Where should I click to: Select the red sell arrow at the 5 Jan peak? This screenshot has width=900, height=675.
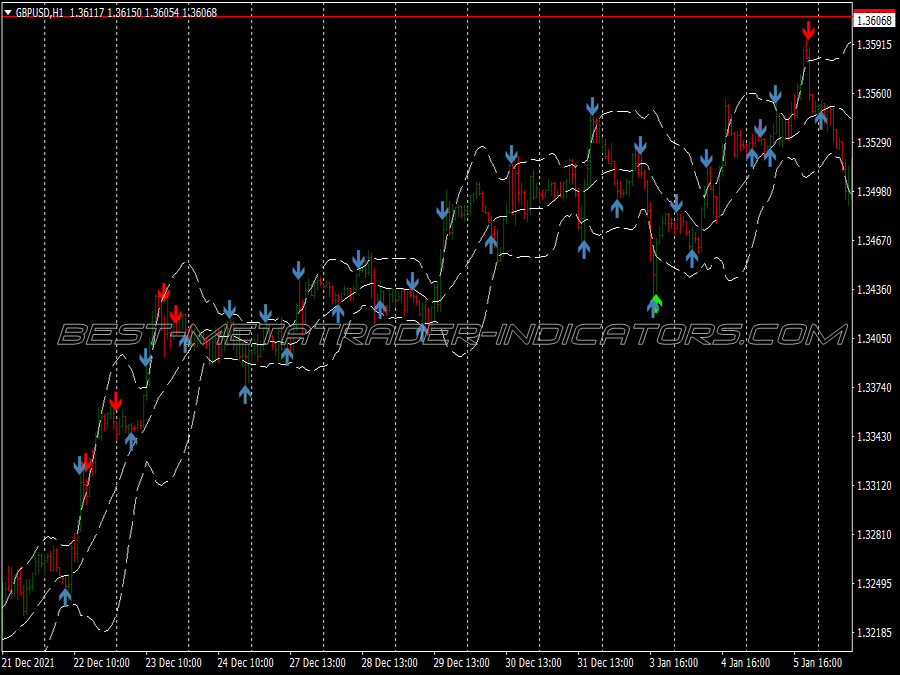pyautogui.click(x=808, y=30)
